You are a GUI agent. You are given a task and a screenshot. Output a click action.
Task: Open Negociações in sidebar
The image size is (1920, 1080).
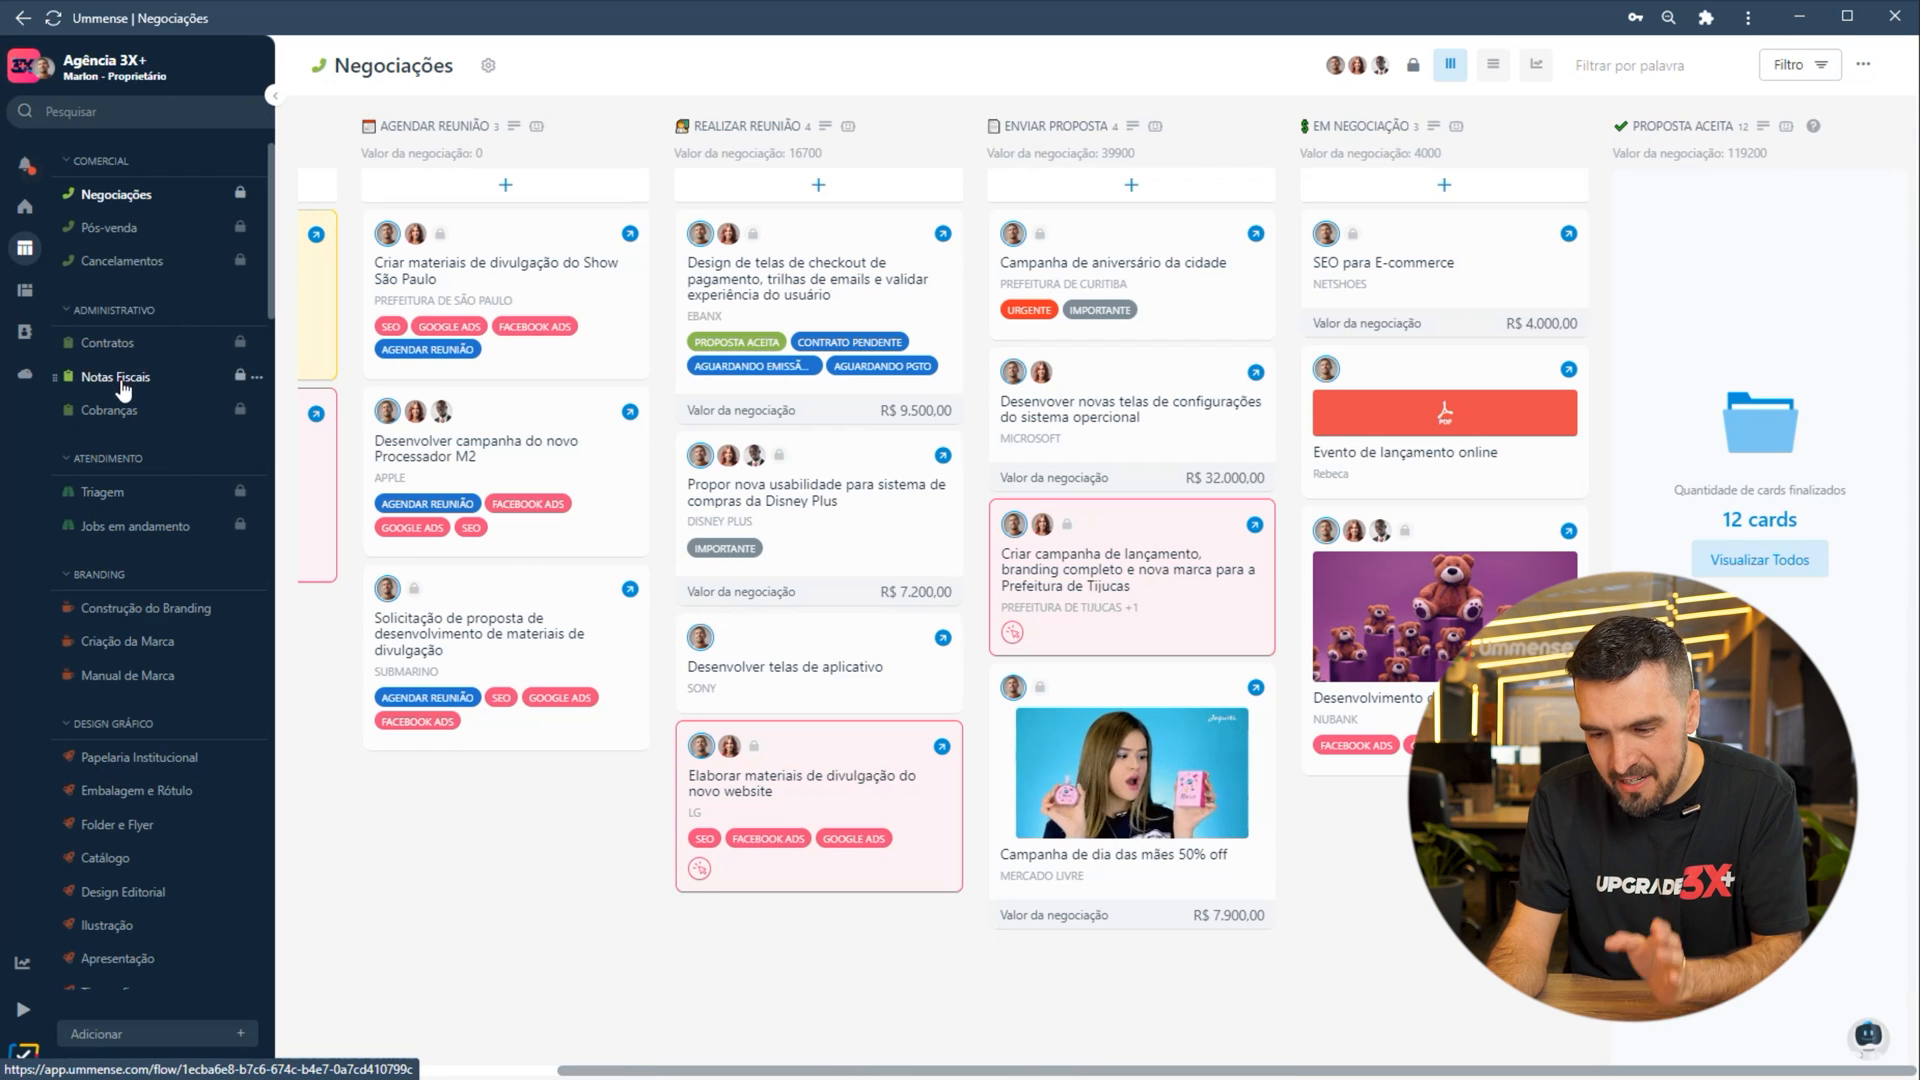tap(116, 194)
